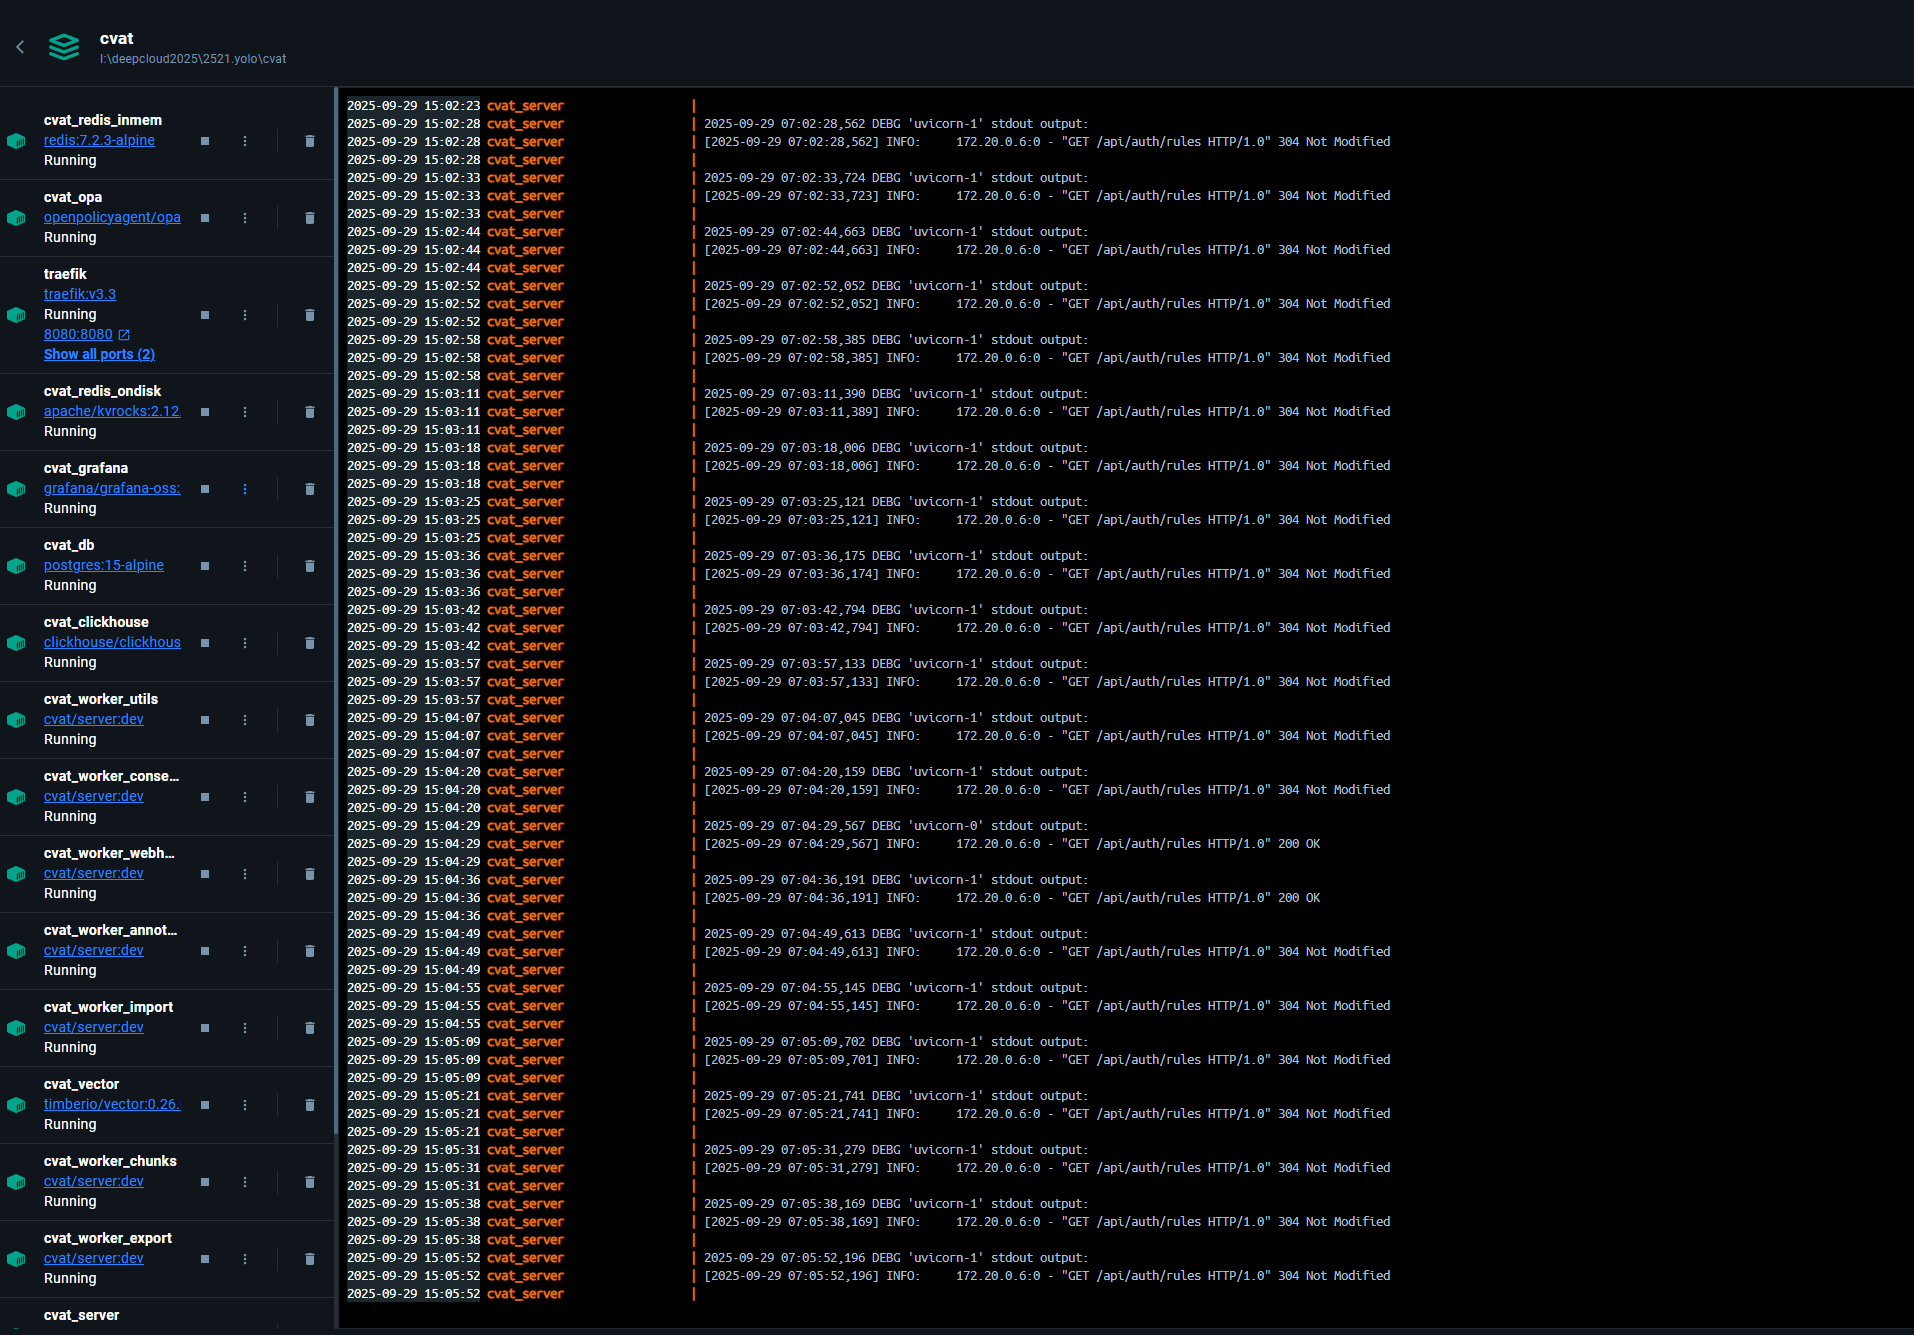Open the timberio/vector:0.26 image link
Viewport: 1914px width, 1335px height.
[x=112, y=1104]
